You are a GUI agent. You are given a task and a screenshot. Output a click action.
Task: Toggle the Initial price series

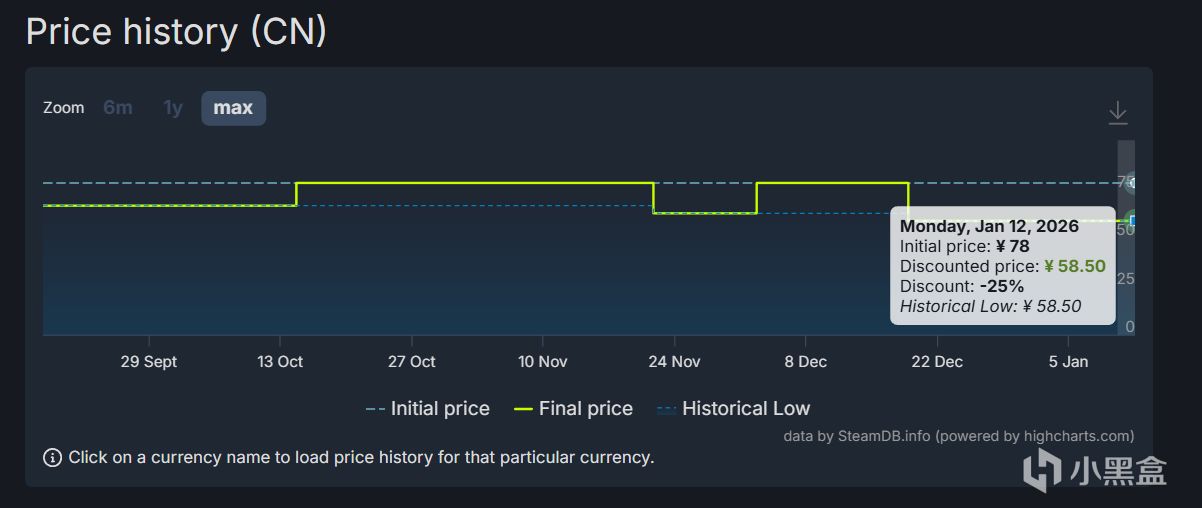coord(440,409)
